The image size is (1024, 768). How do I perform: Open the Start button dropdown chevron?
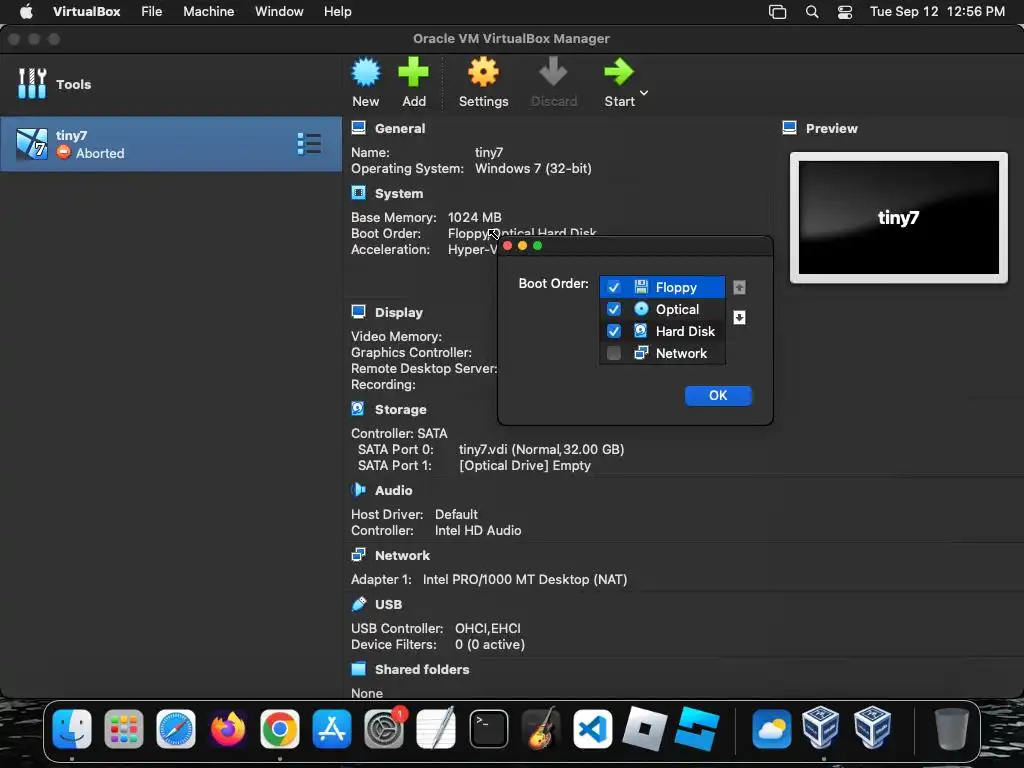644,93
